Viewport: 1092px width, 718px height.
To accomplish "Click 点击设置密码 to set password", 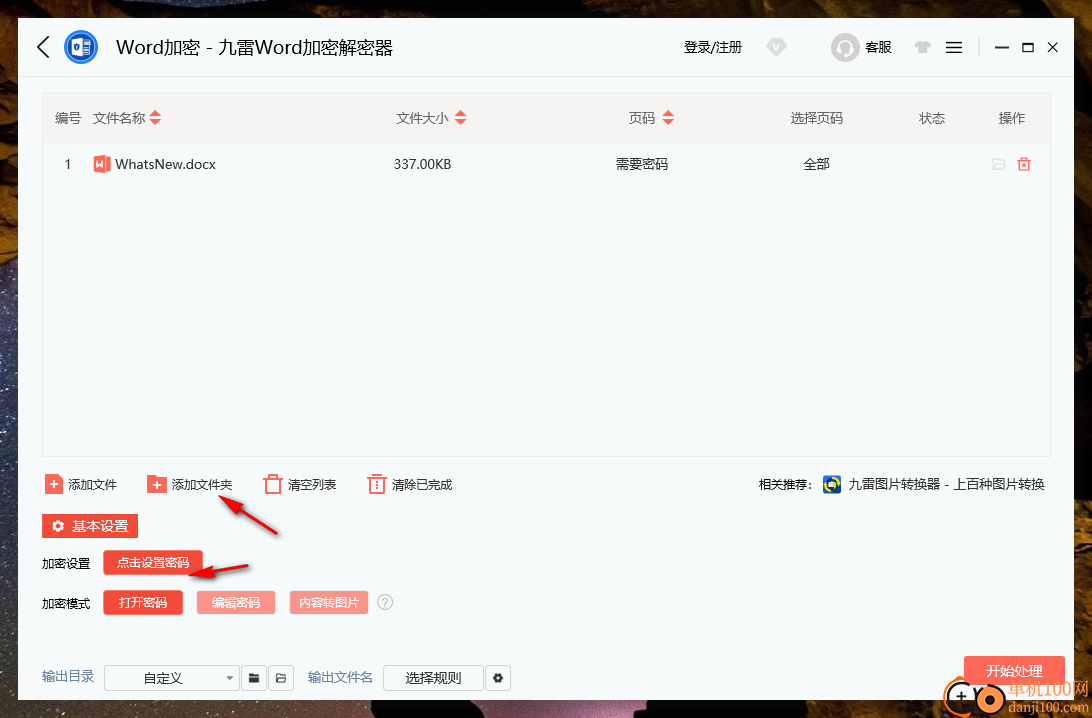I will point(153,563).
